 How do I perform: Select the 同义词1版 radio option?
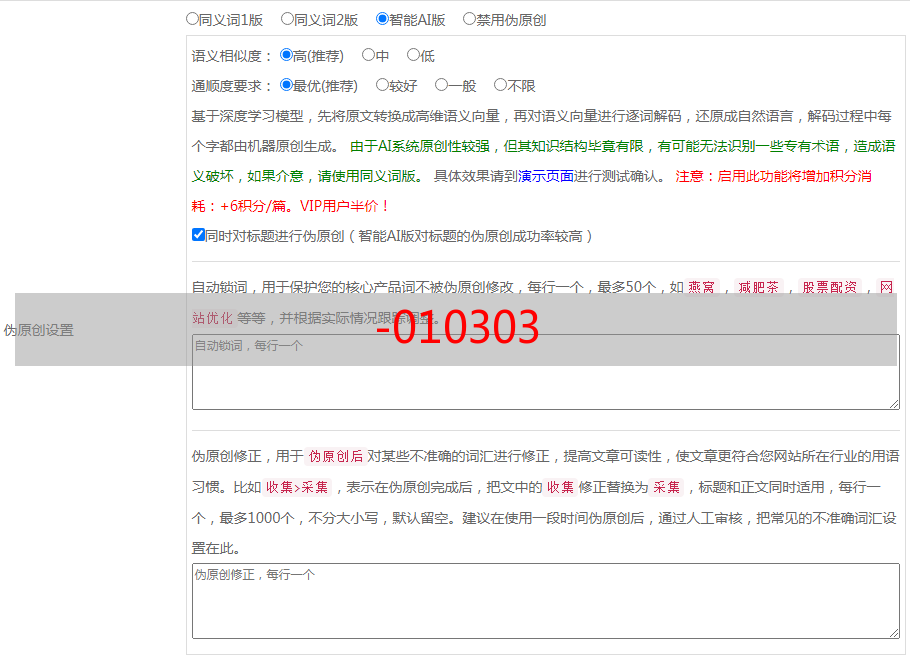pos(192,19)
